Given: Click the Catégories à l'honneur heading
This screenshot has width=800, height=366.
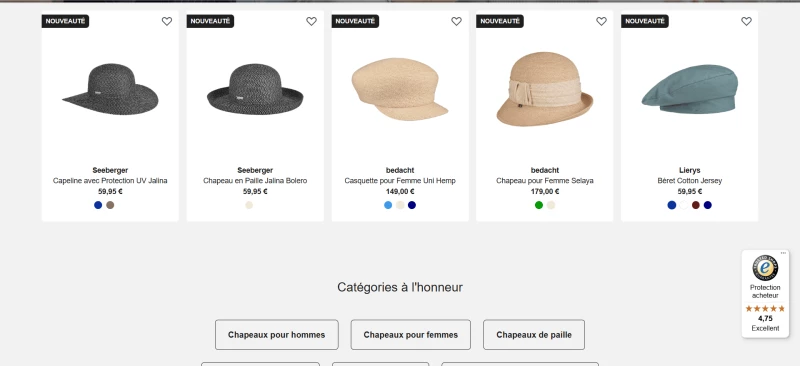Looking at the screenshot, I should [x=400, y=287].
